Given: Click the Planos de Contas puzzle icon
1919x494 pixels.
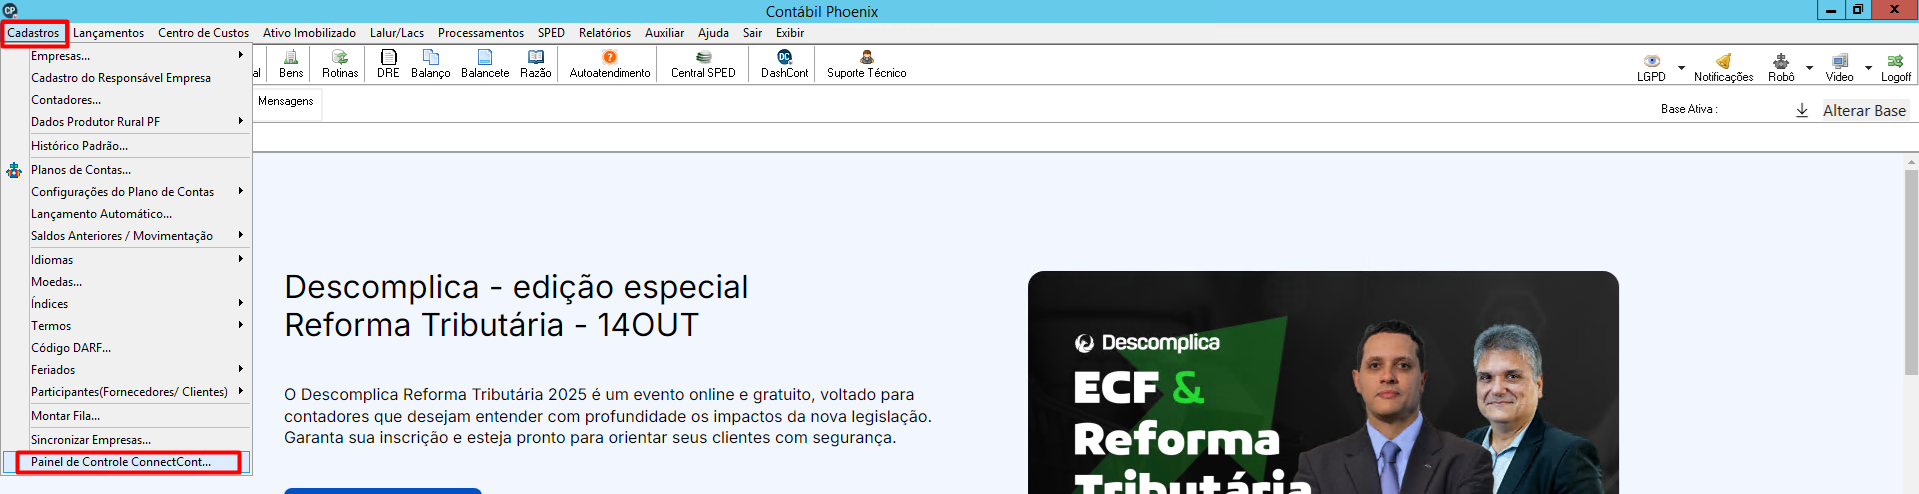Looking at the screenshot, I should point(14,170).
